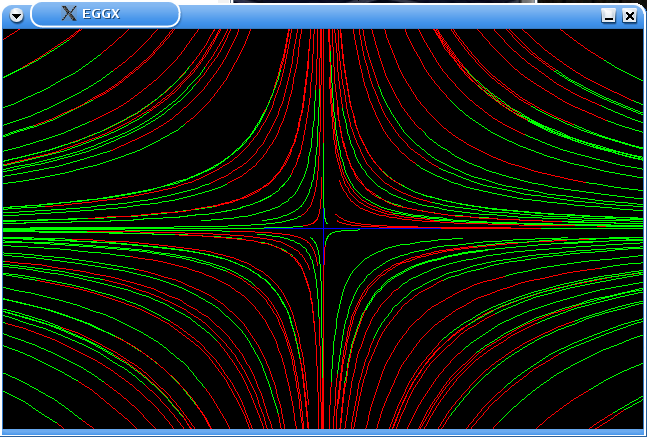Minimize the EGGX window
Viewport: 647px width, 437px height.
point(608,15)
